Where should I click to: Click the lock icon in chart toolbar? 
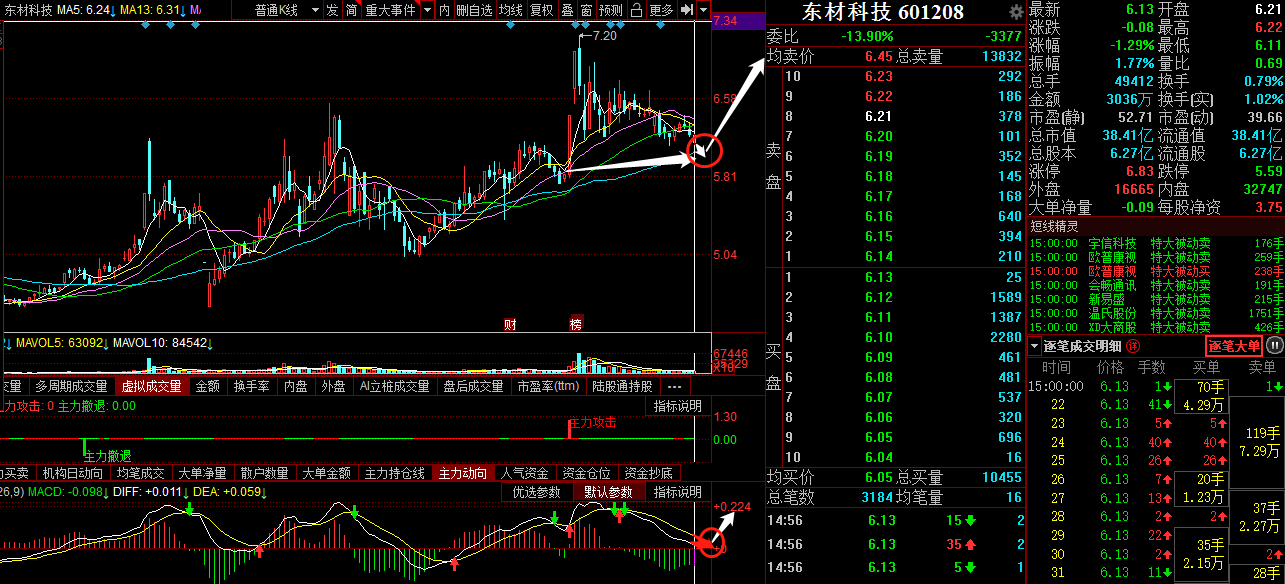click(635, 10)
